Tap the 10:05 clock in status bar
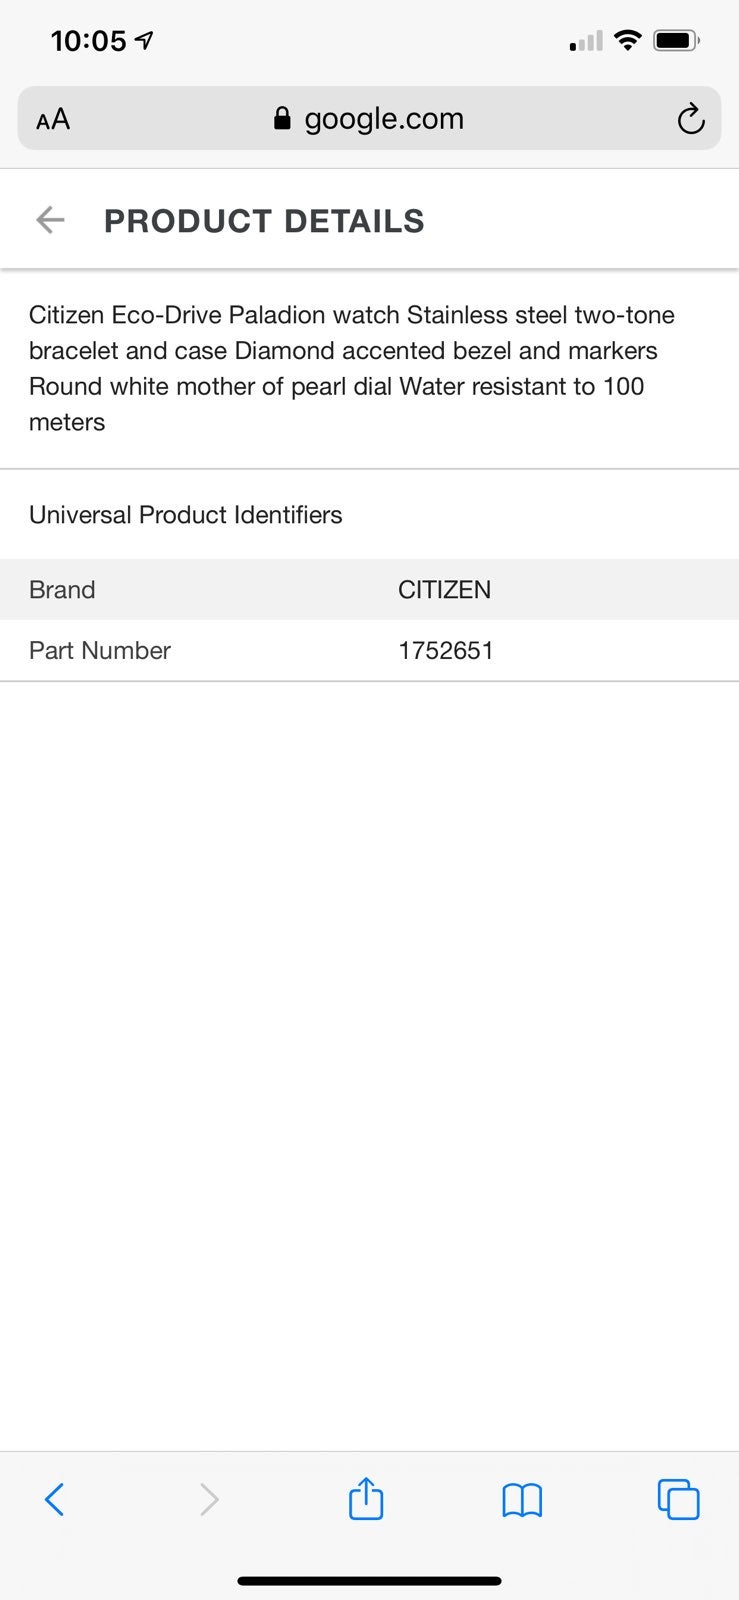The height and width of the screenshot is (1600, 739). pyautogui.click(x=89, y=41)
